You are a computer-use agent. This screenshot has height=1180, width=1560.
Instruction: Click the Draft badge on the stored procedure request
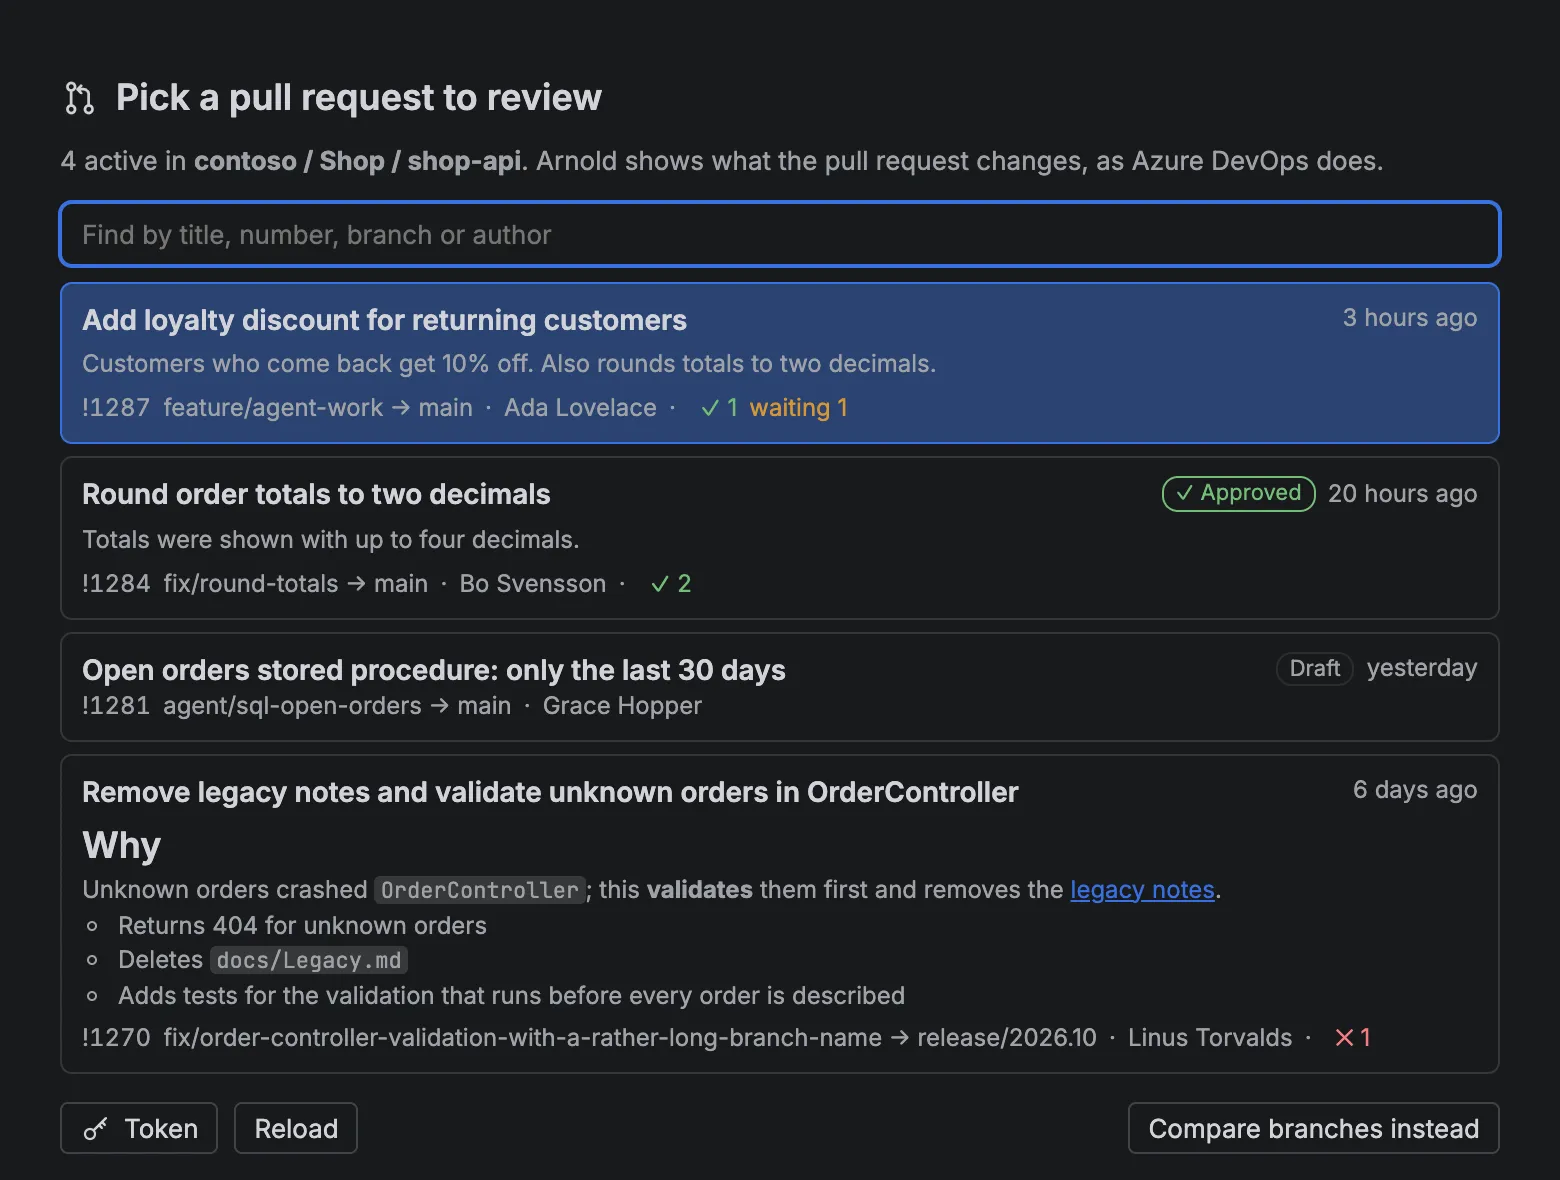tap(1314, 668)
